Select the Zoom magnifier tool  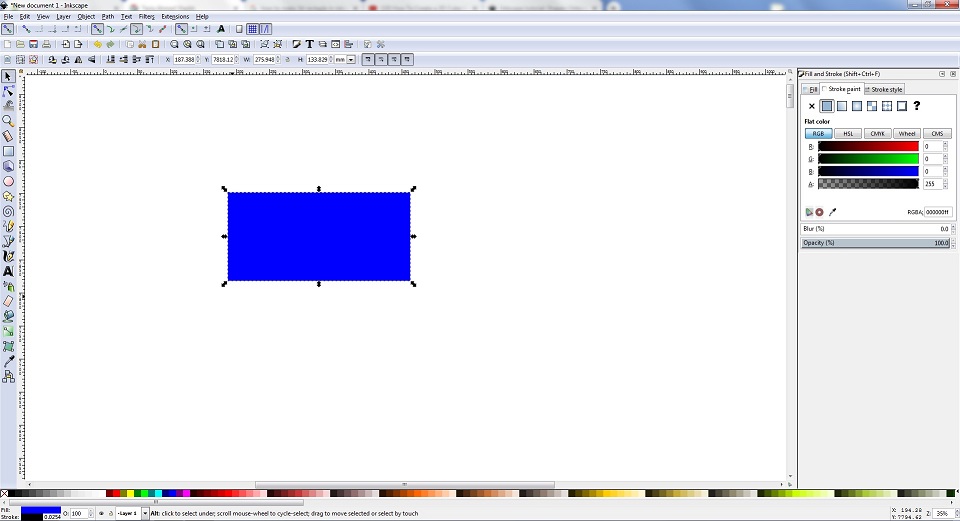click(8, 121)
